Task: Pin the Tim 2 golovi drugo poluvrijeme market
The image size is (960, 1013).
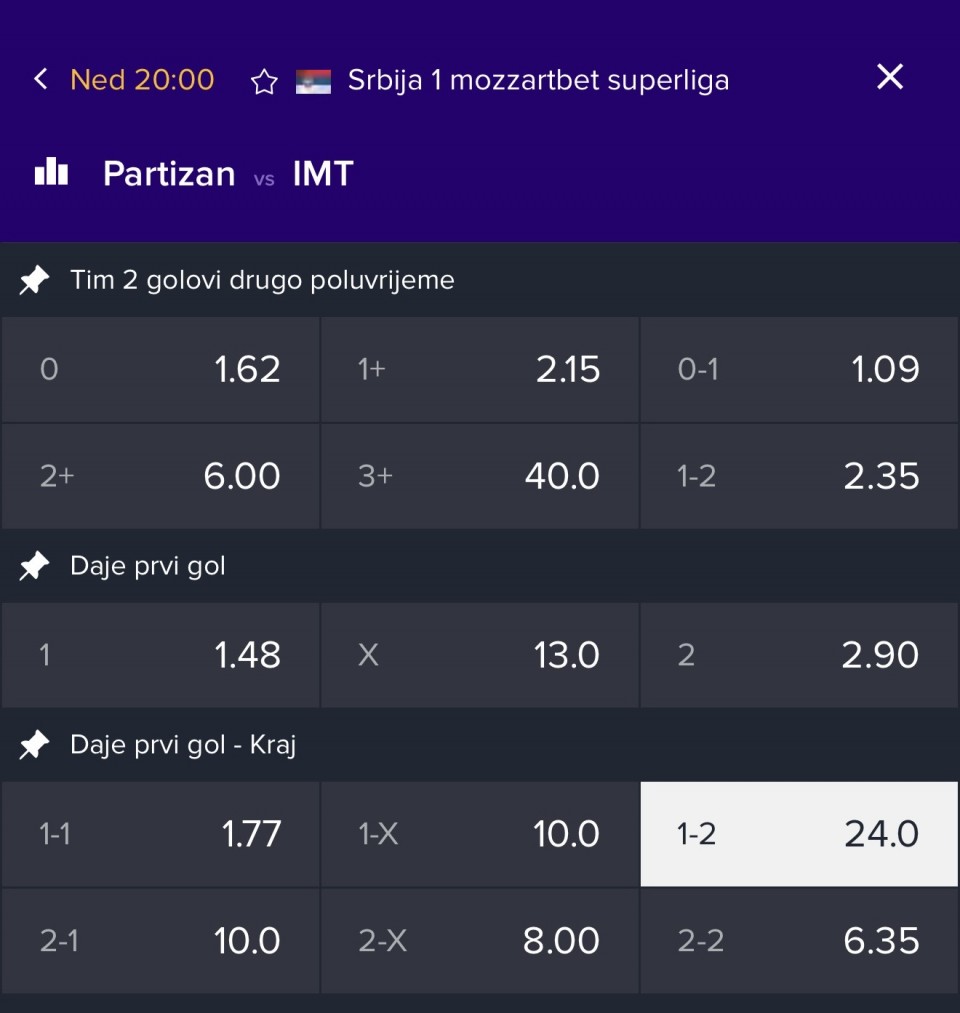Action: [34, 280]
